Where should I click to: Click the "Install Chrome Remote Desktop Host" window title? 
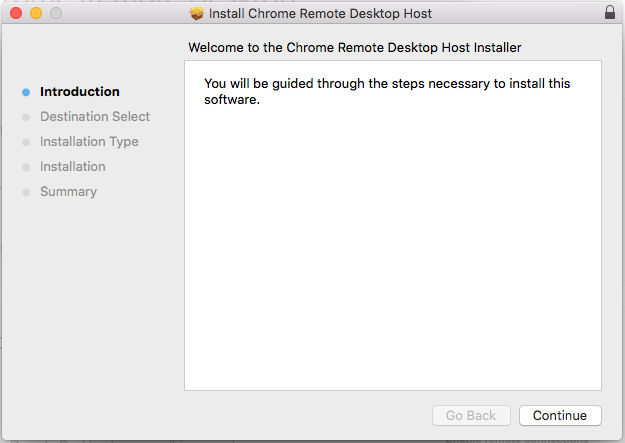click(x=320, y=14)
